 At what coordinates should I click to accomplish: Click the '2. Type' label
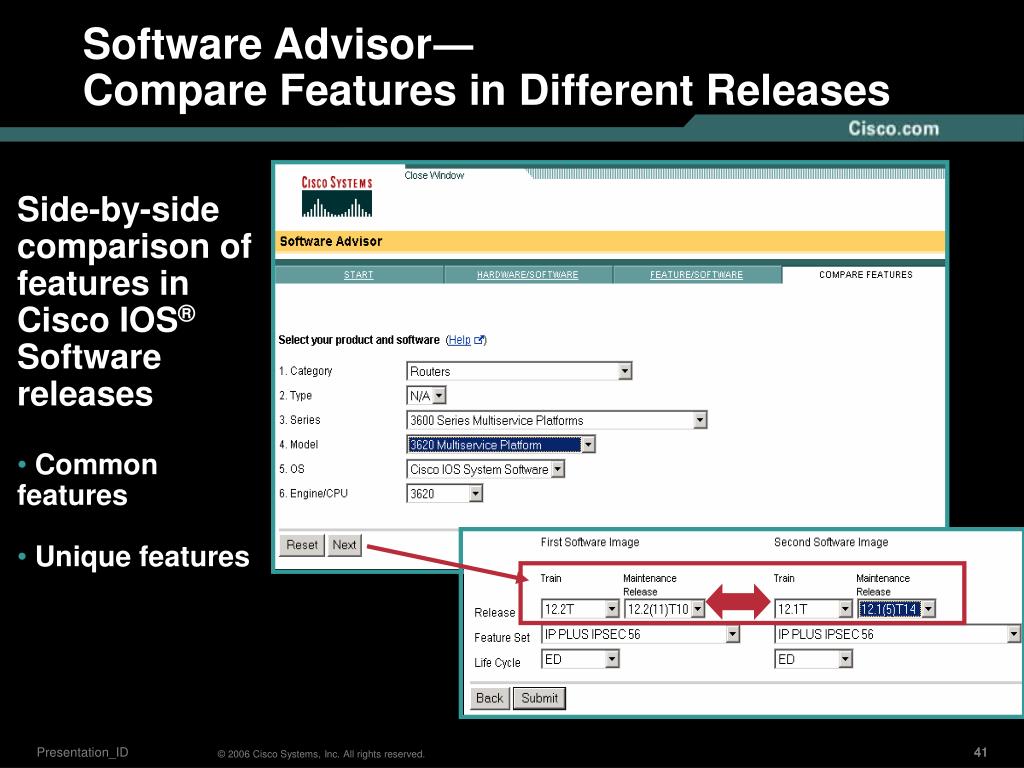[295, 396]
